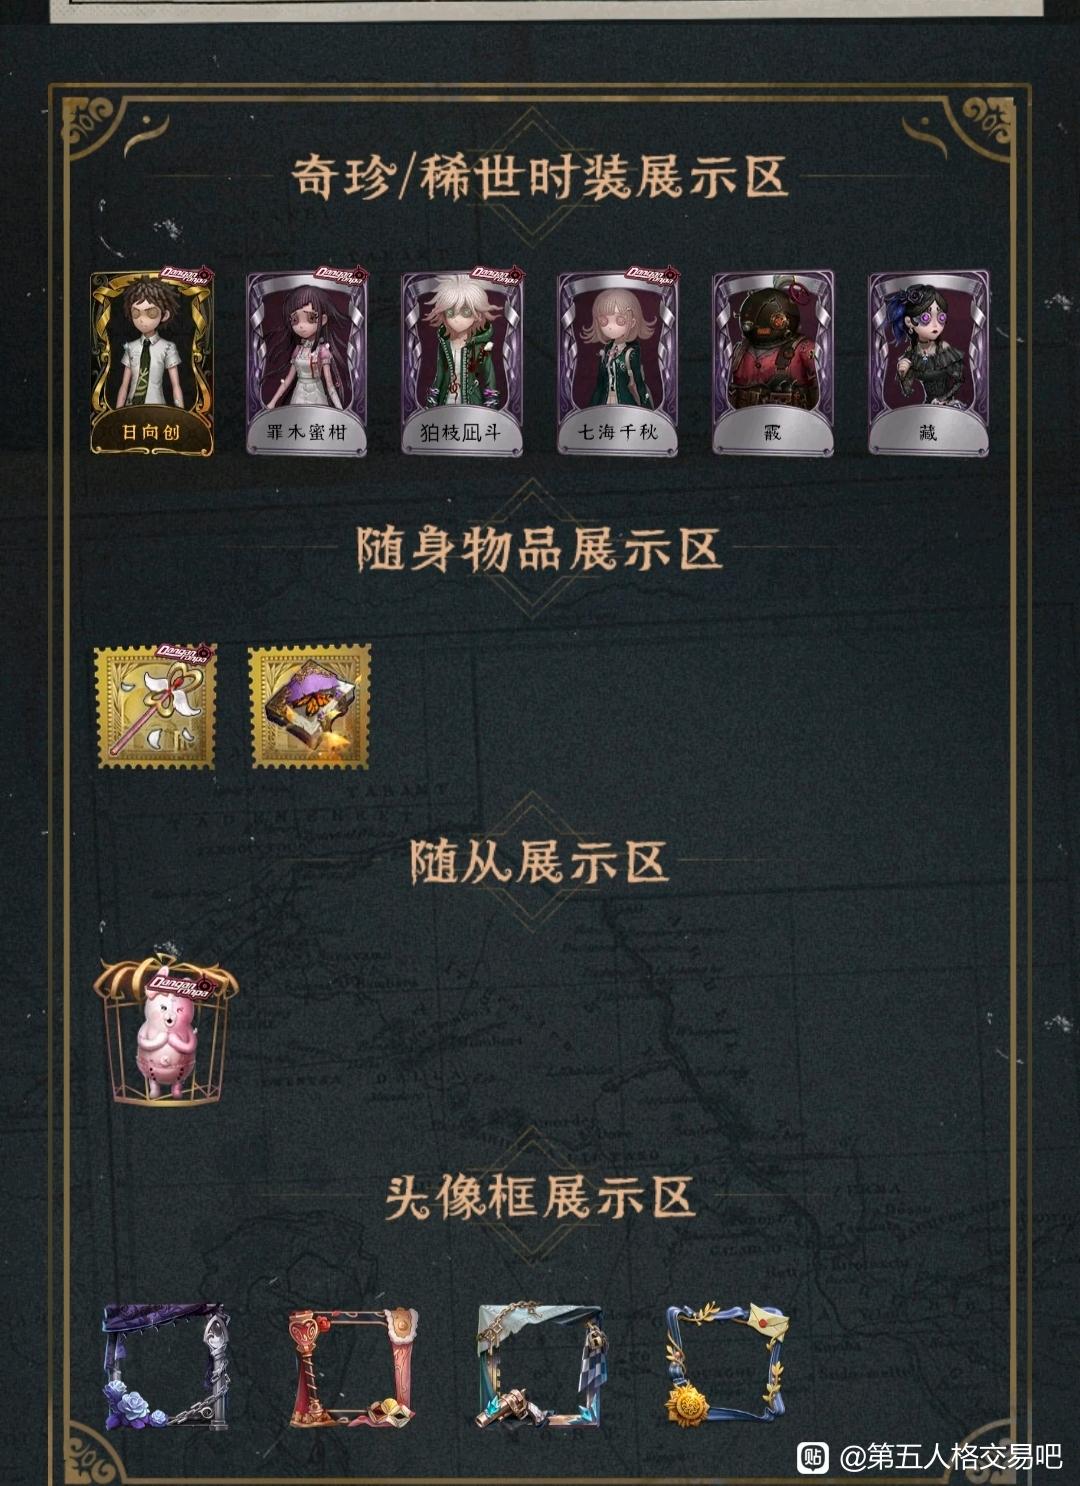Click the 随身物品展示区 heading
Image resolution: width=1080 pixels, height=1486 pixels.
click(x=540, y=549)
